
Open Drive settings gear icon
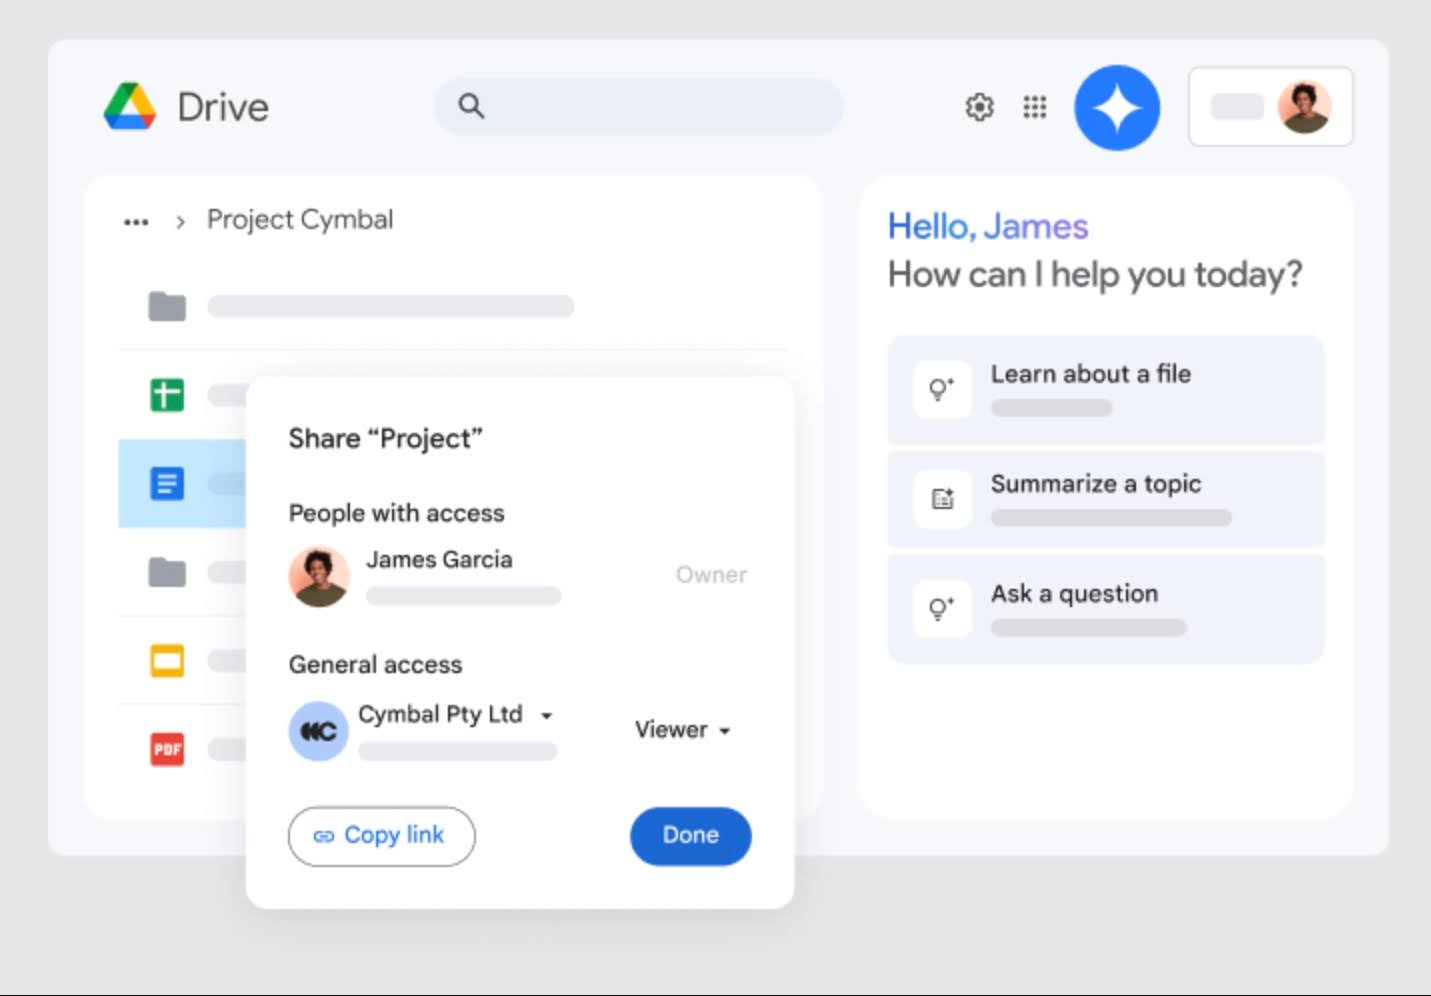pos(980,107)
